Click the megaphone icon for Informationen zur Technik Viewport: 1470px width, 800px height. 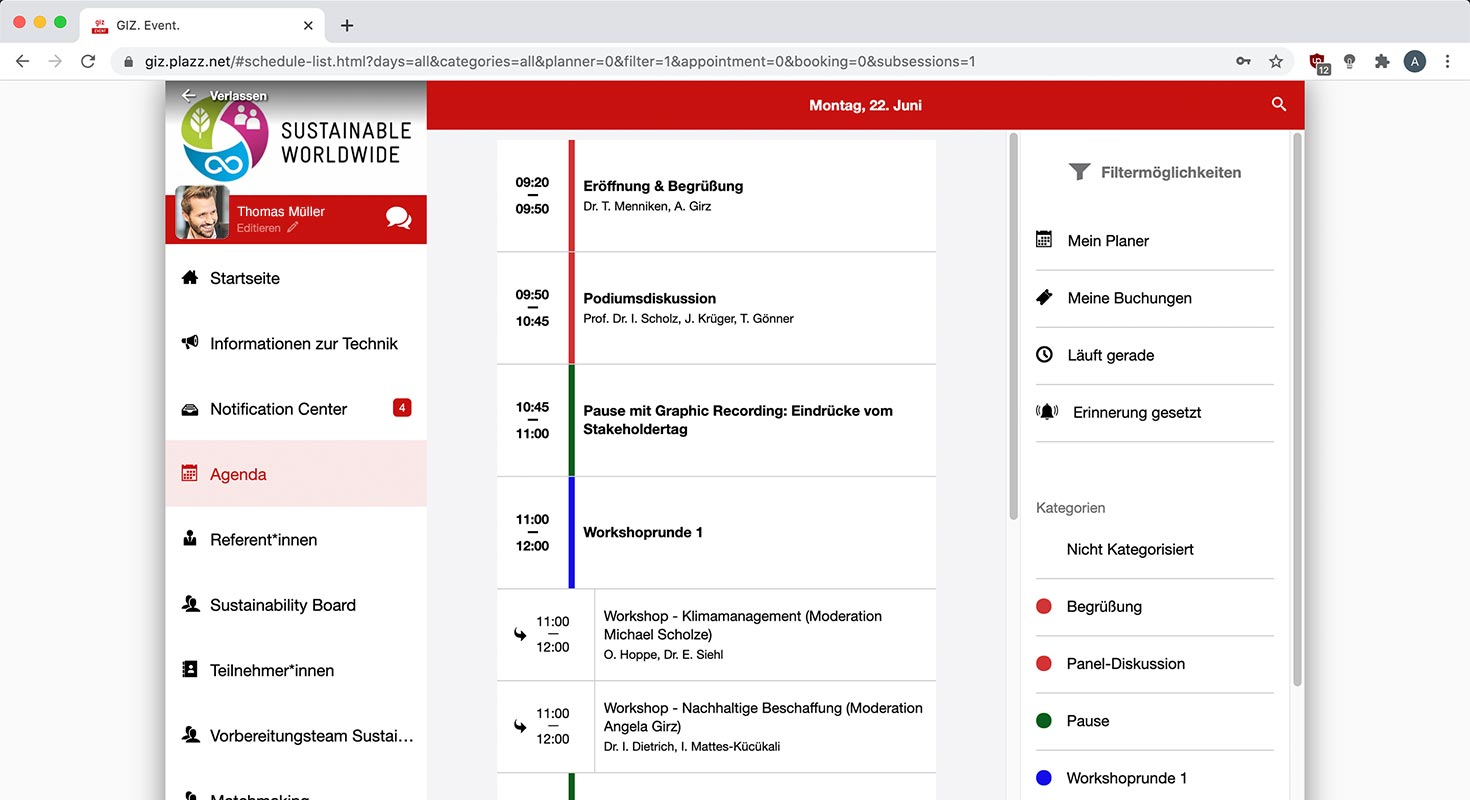(190, 343)
